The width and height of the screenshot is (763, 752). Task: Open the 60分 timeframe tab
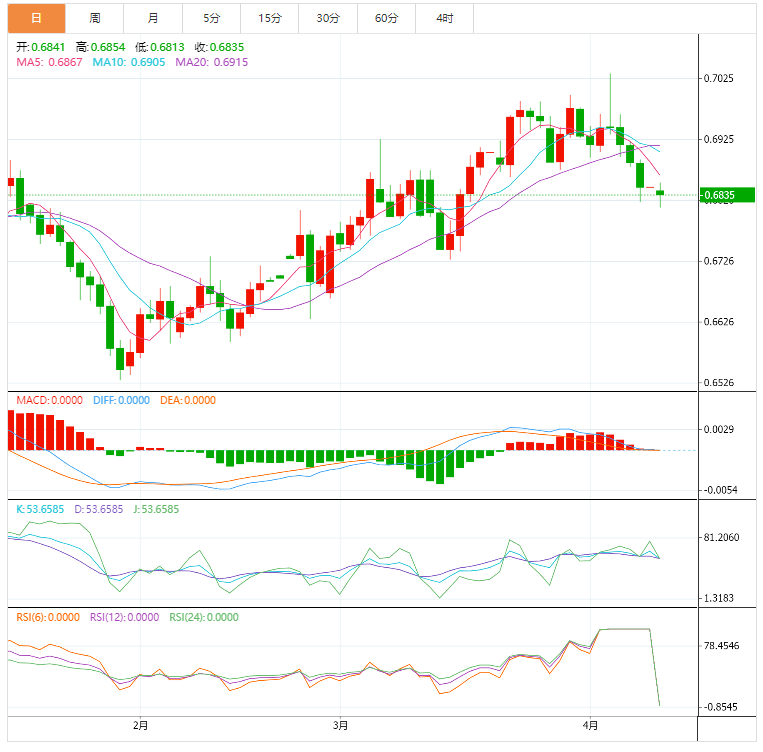pos(386,18)
